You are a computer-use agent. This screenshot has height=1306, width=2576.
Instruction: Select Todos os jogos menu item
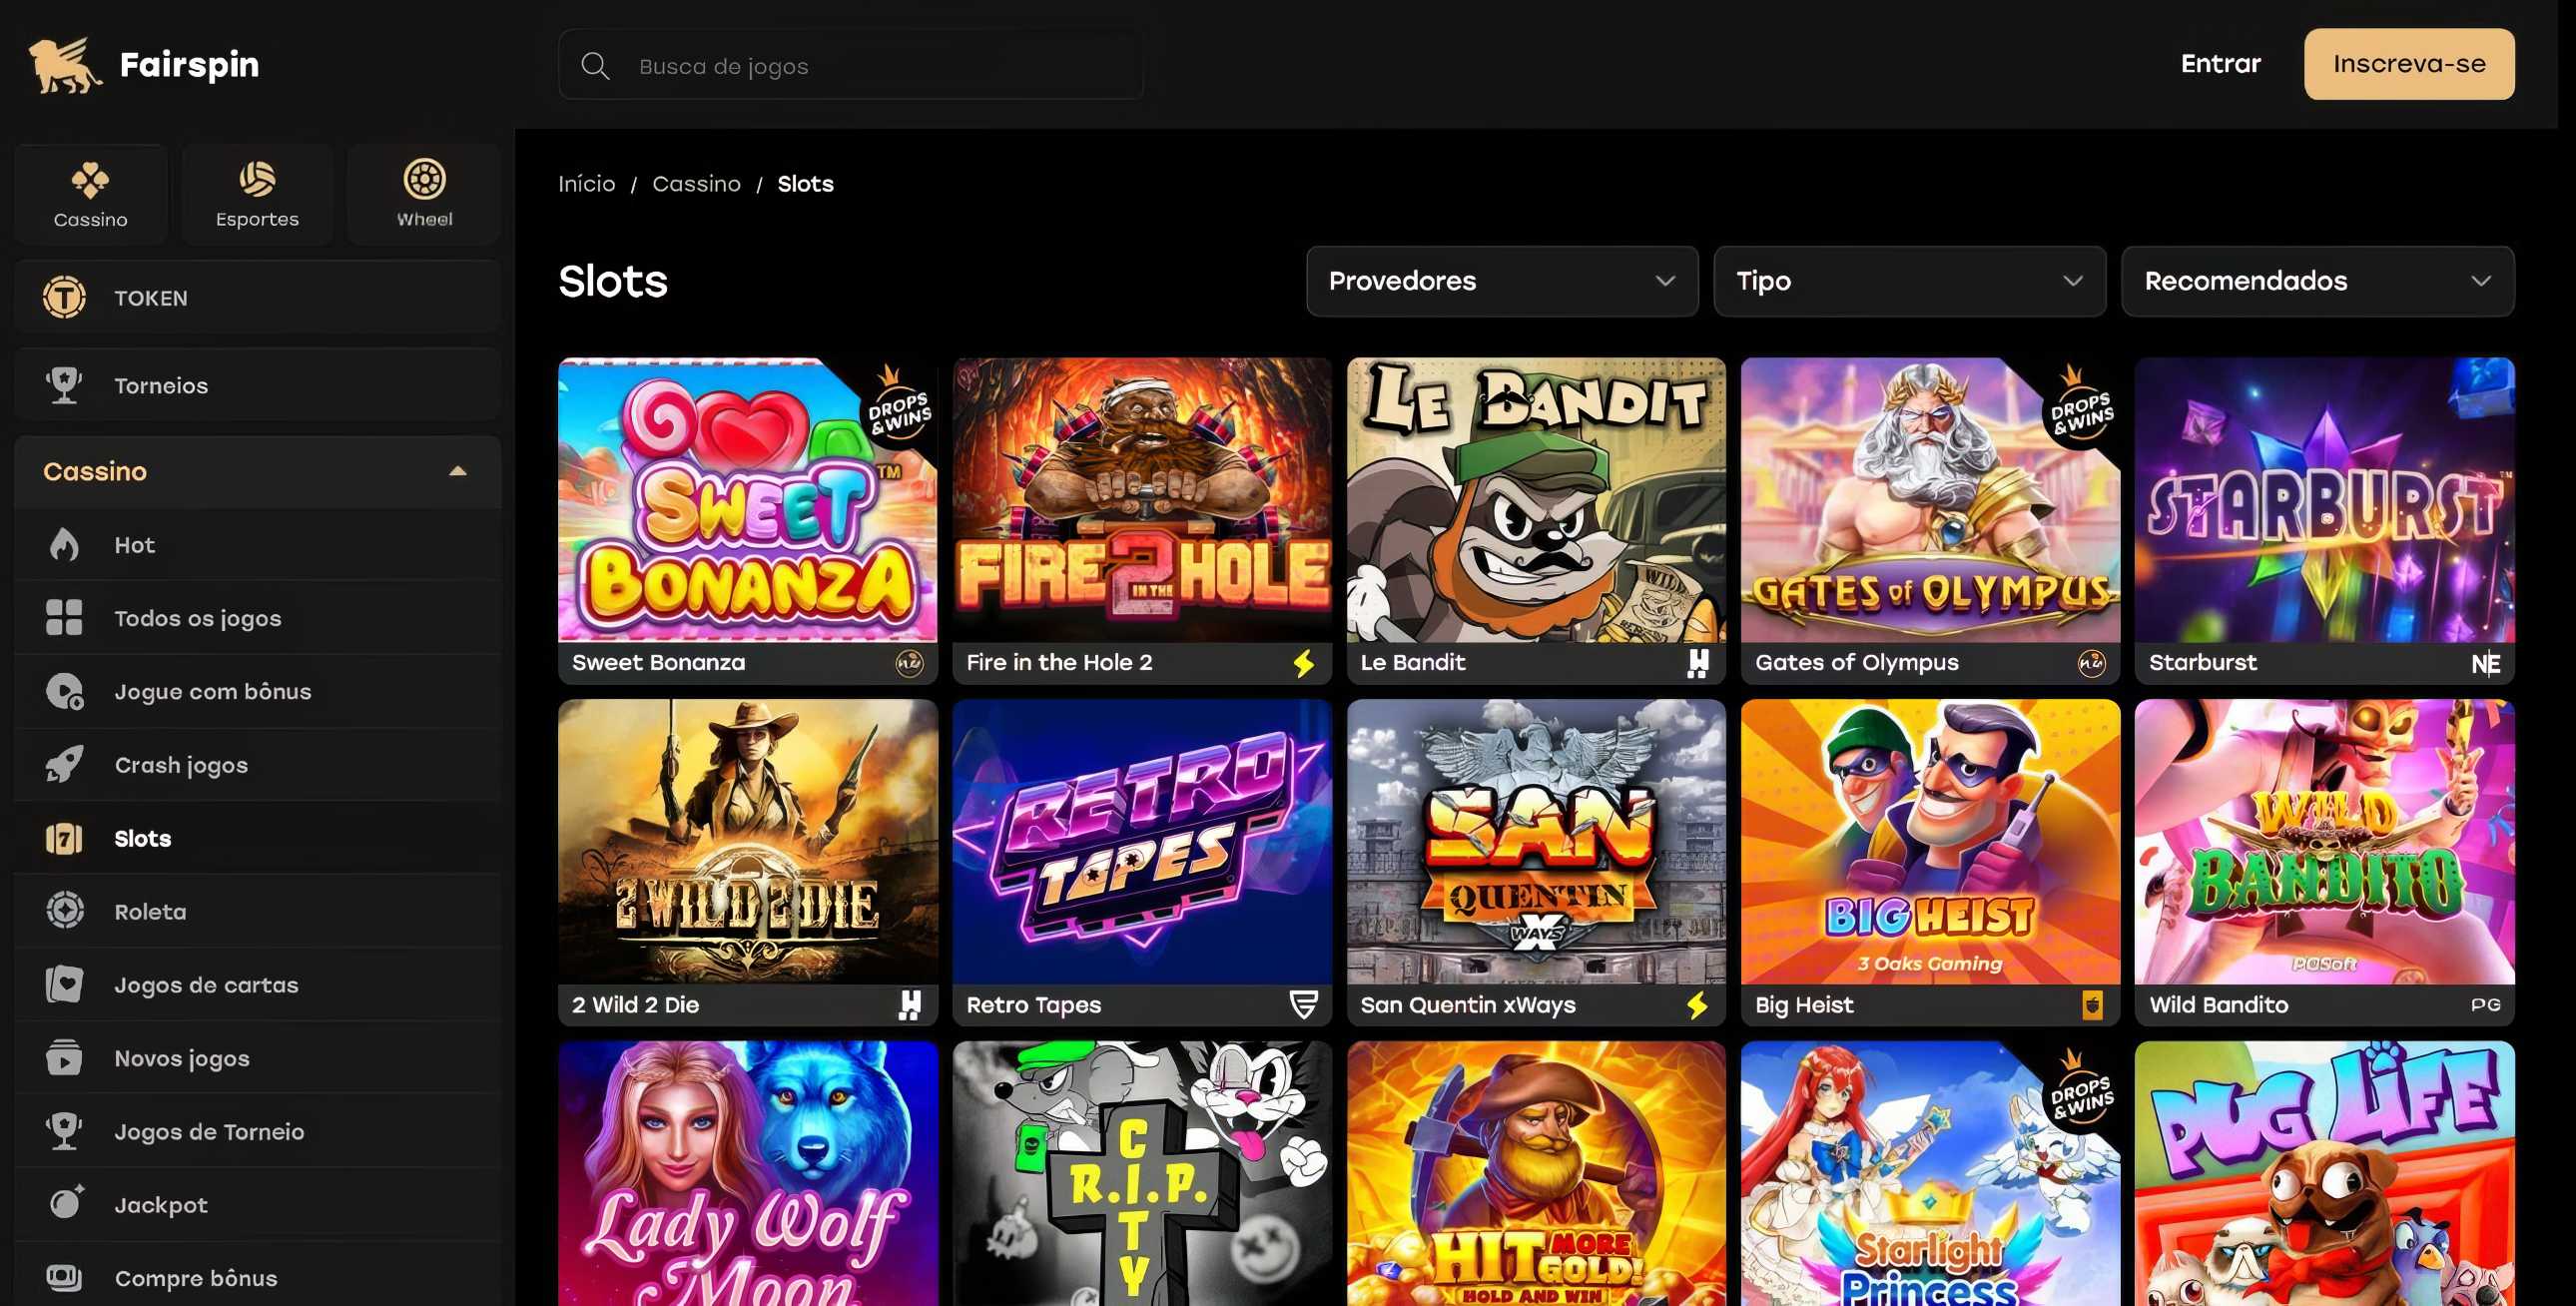[197, 618]
